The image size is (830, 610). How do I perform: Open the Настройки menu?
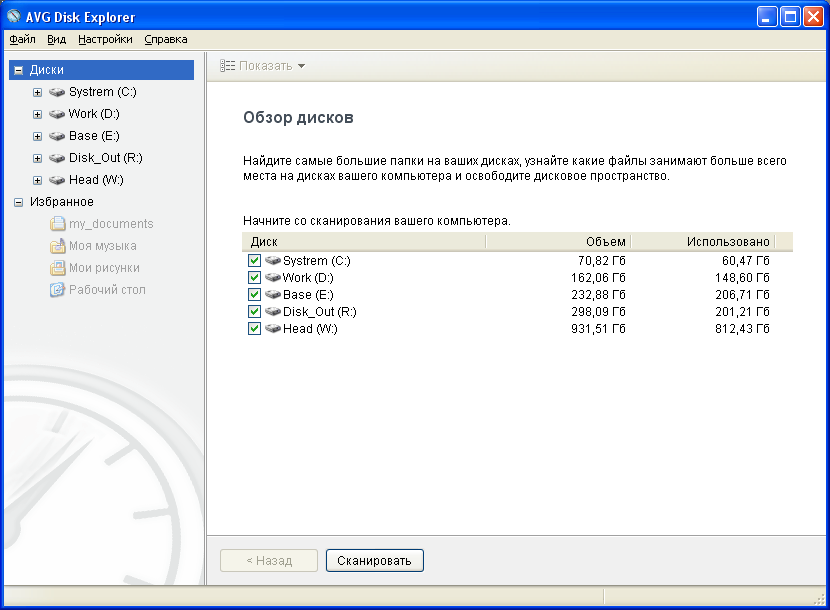tap(105, 39)
